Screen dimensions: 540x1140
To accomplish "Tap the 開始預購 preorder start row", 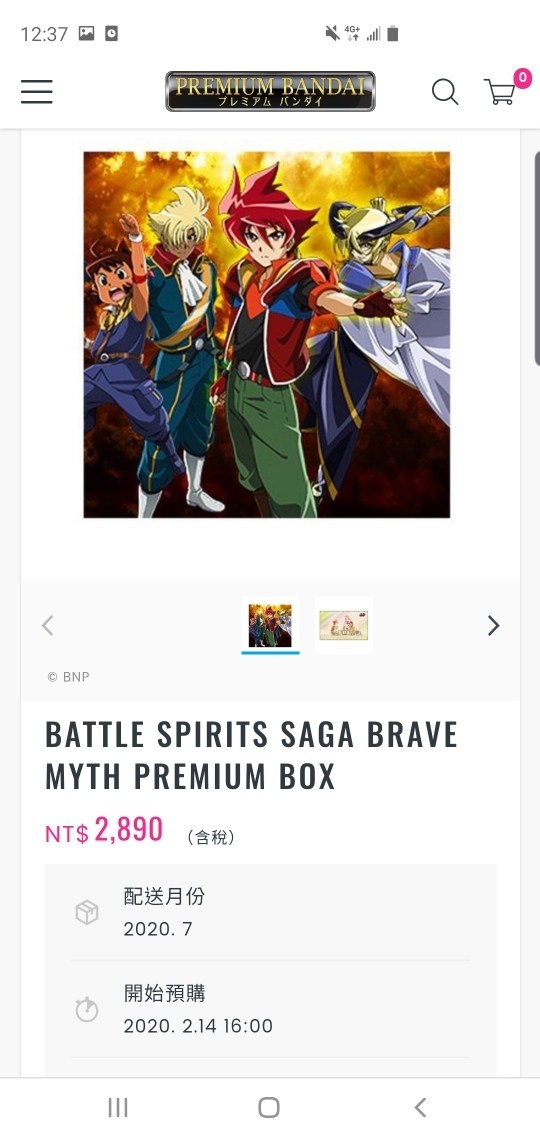I will pos(270,1009).
